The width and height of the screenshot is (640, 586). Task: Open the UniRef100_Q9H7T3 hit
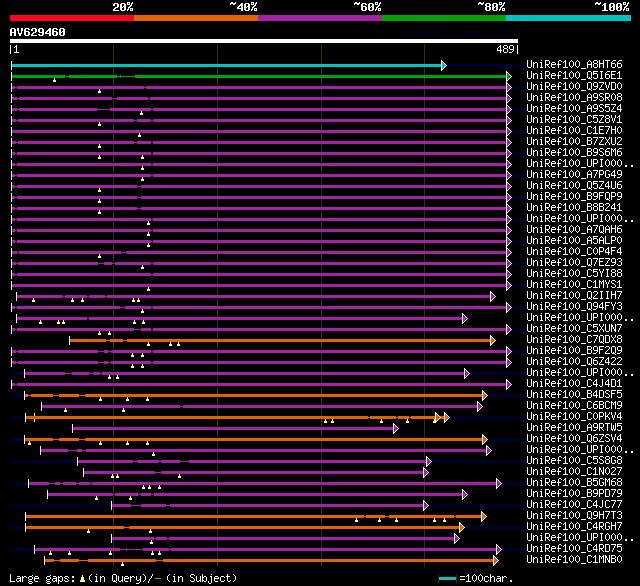574,516
